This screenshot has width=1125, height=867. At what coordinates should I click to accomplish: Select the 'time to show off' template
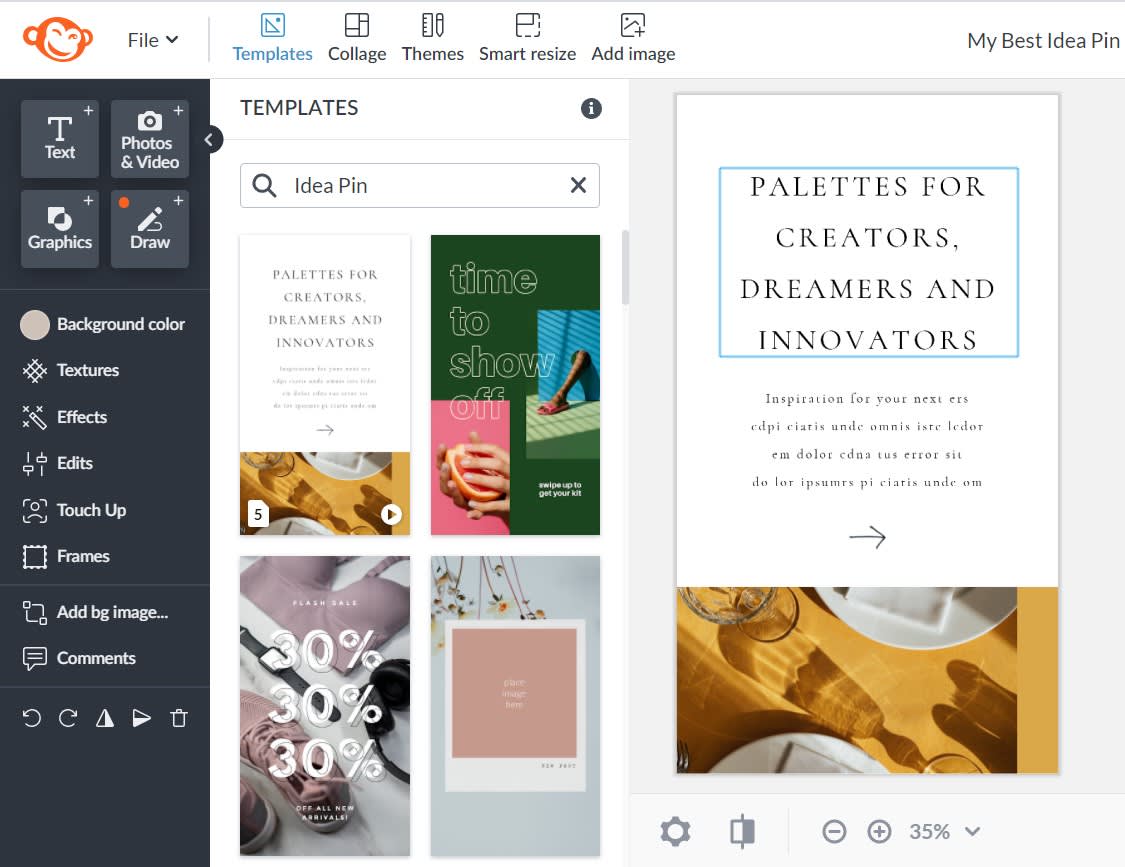click(515, 385)
